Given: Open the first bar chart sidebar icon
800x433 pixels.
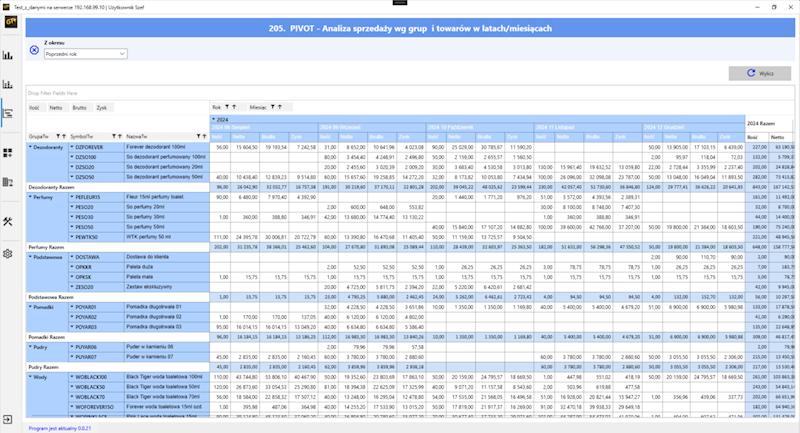Looking at the screenshot, I should click(x=8, y=55).
